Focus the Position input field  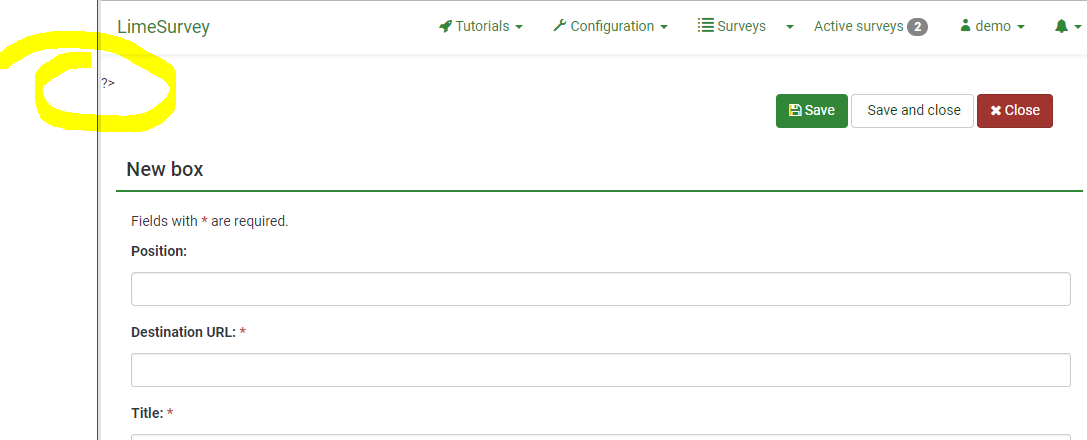point(600,289)
